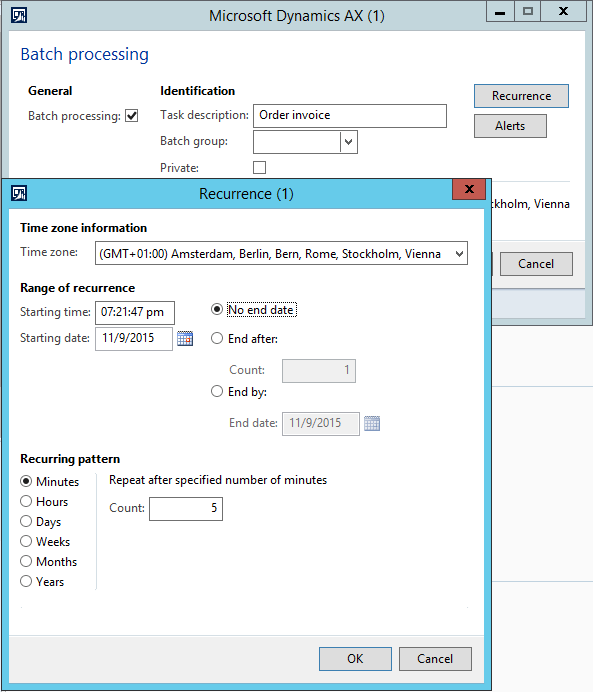Click the End after Count field
593x692 pixels.
point(319,371)
